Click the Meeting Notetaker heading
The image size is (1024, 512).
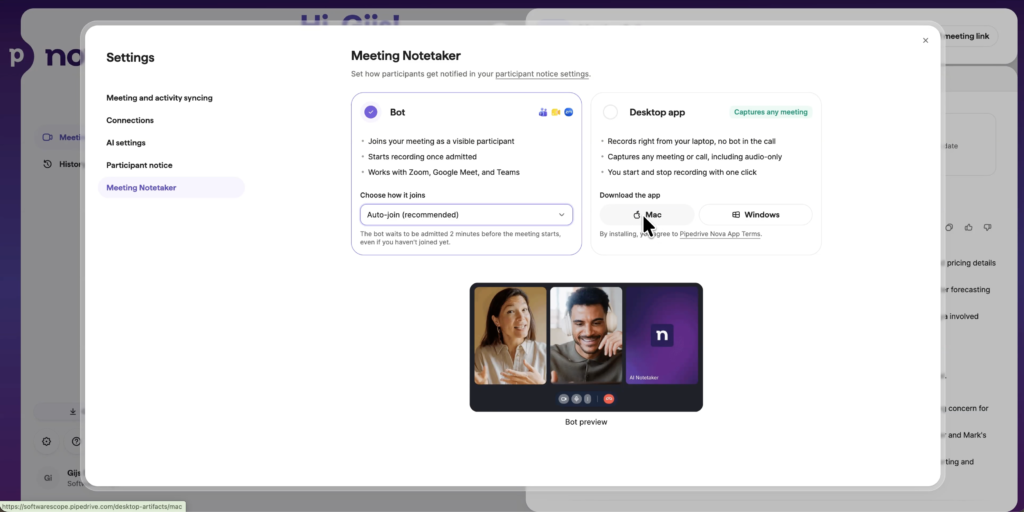(406, 56)
